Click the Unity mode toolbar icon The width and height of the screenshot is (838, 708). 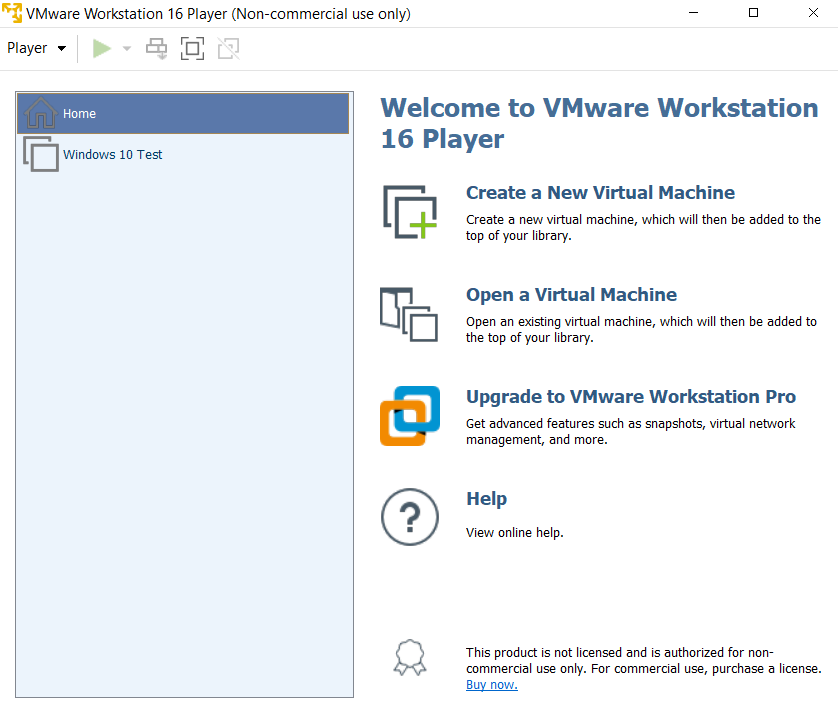pyautogui.click(x=229, y=49)
